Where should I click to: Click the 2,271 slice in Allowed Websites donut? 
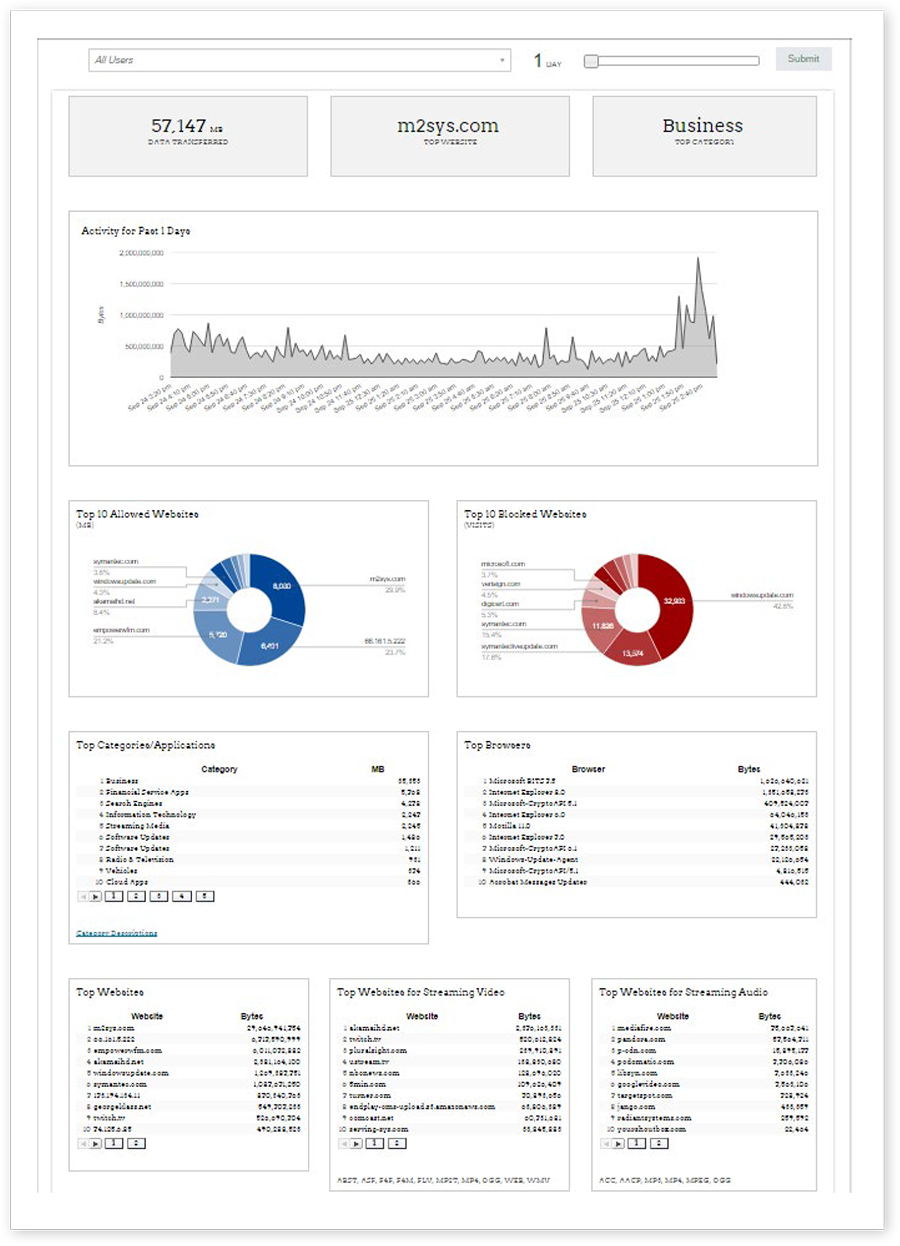click(209, 600)
